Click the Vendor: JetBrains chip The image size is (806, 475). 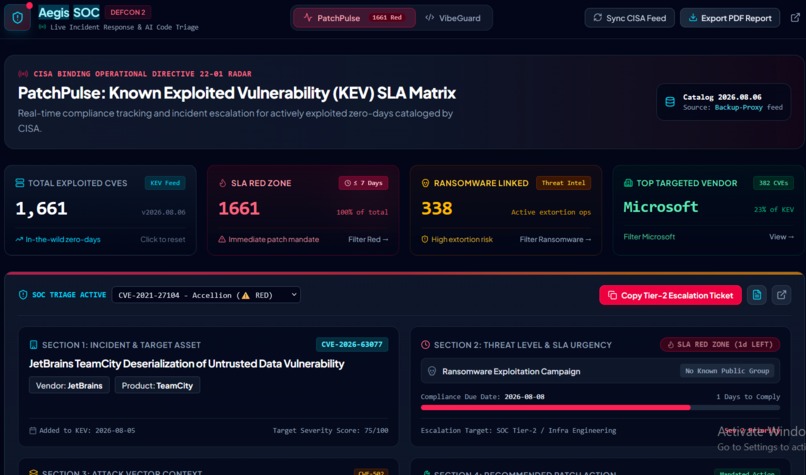point(69,386)
